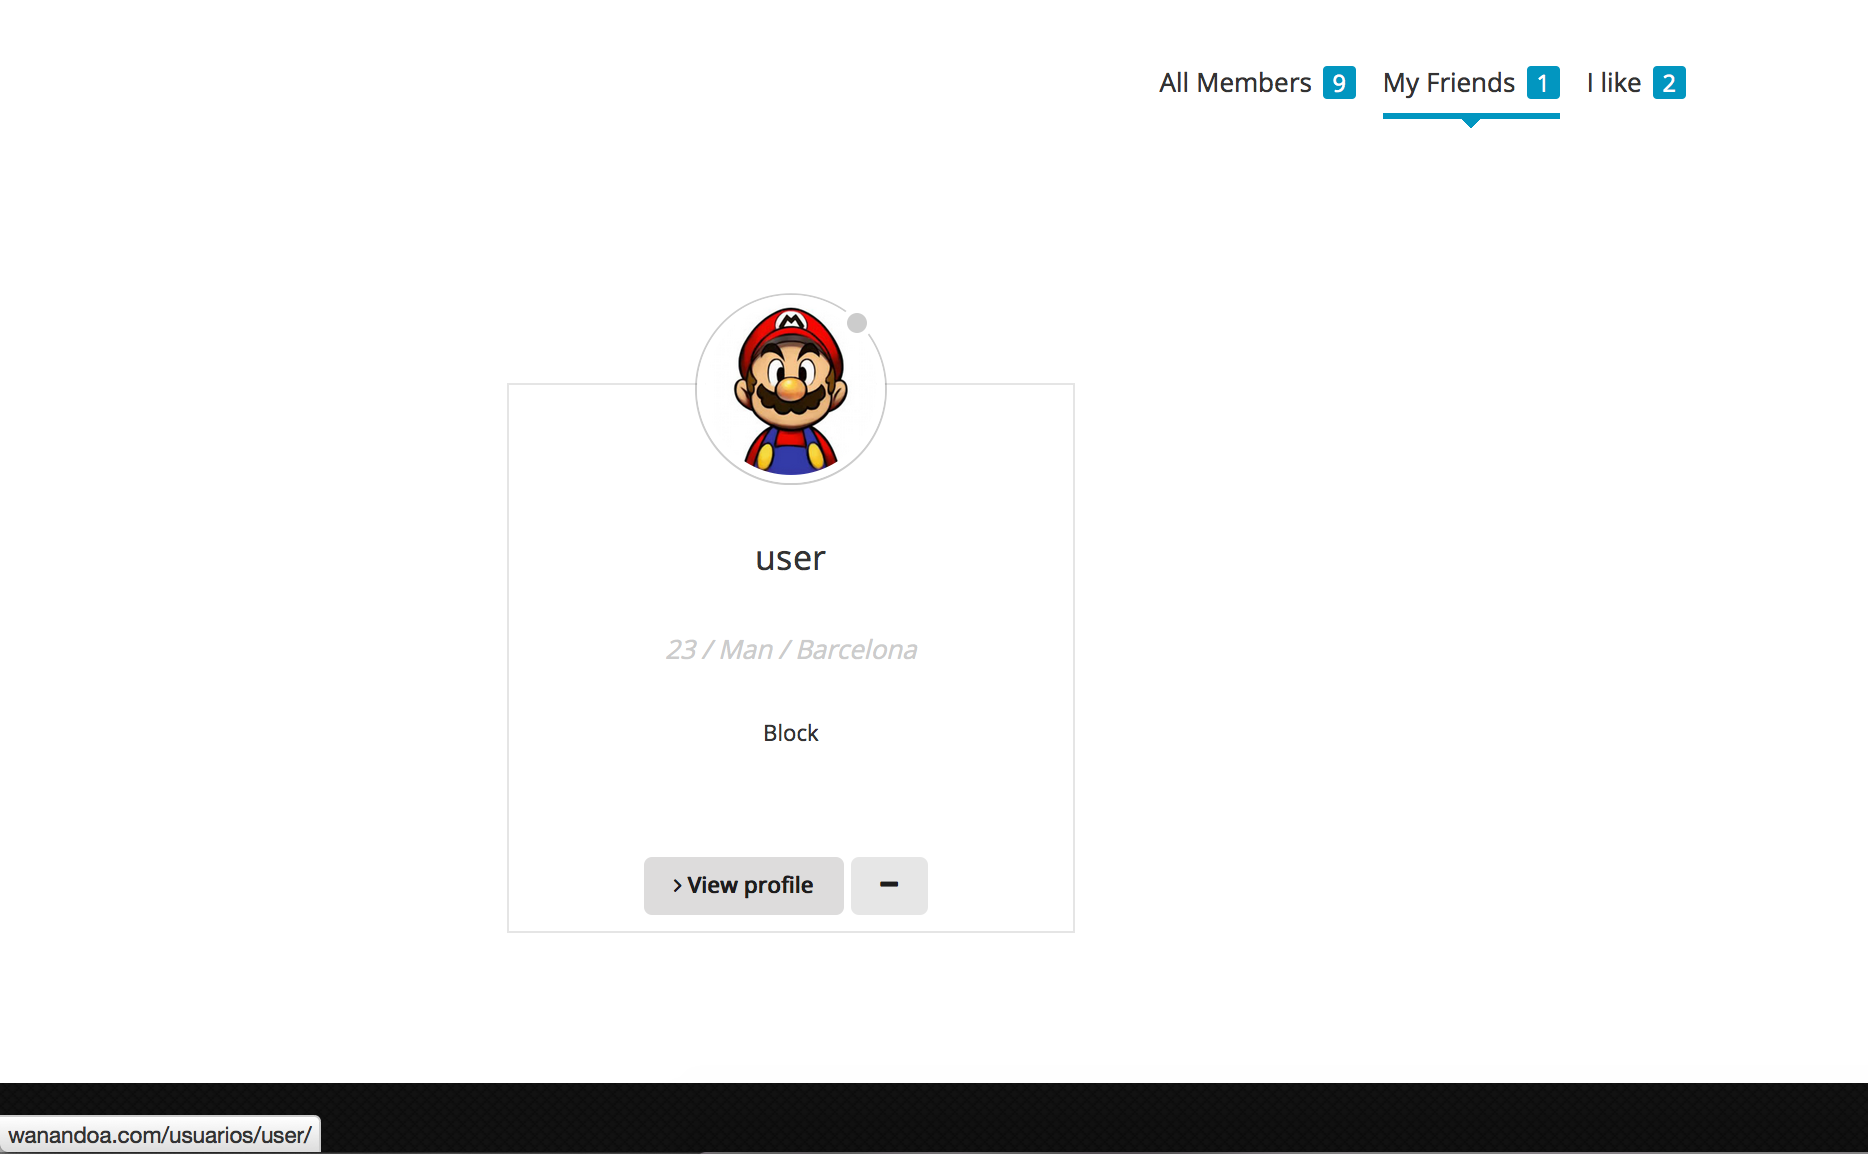Select the My Friends tab
The width and height of the screenshot is (1868, 1154).
(x=1448, y=83)
